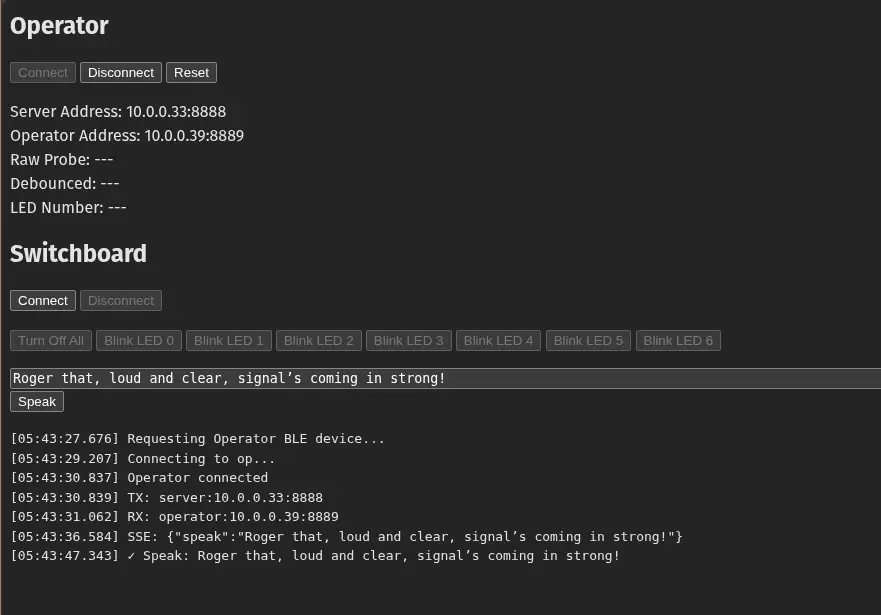Image resolution: width=881 pixels, height=615 pixels.
Task: Select the Blink LED 3 button
Action: (409, 341)
